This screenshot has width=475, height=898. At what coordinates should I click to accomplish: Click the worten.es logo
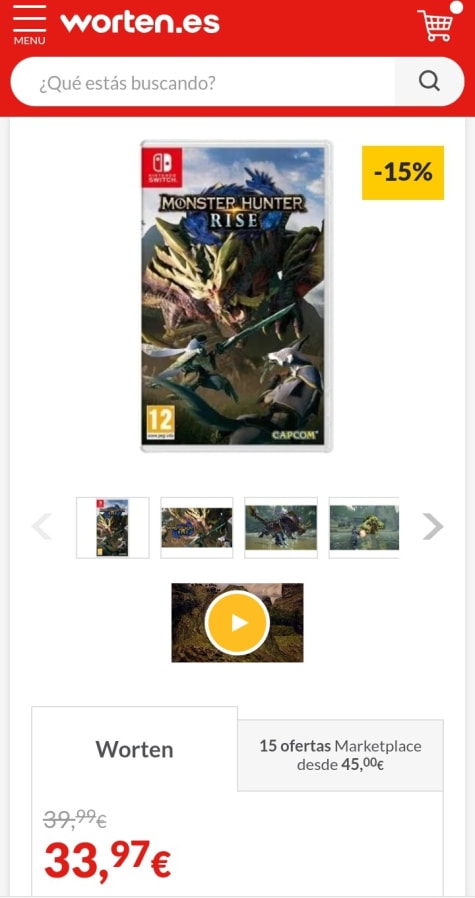(x=140, y=22)
